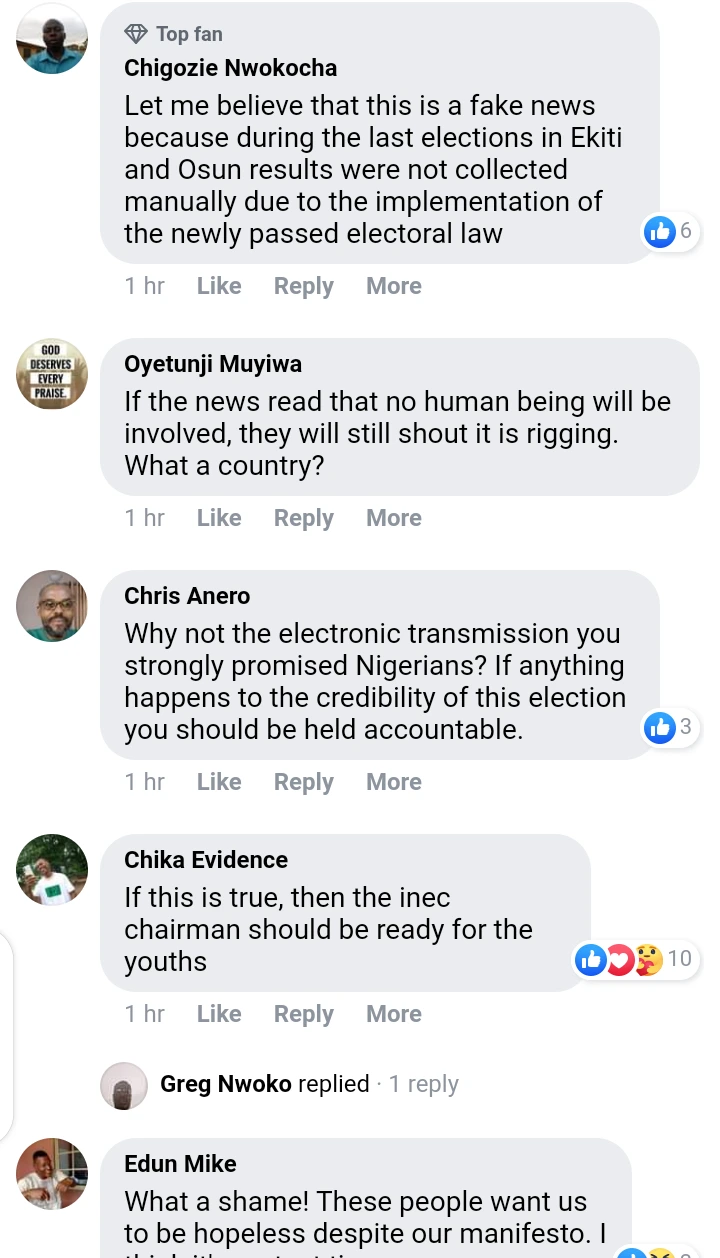Open Greg Nwoko's small avatar
Viewport: 720px width, 1258px height.
pyautogui.click(x=124, y=1085)
